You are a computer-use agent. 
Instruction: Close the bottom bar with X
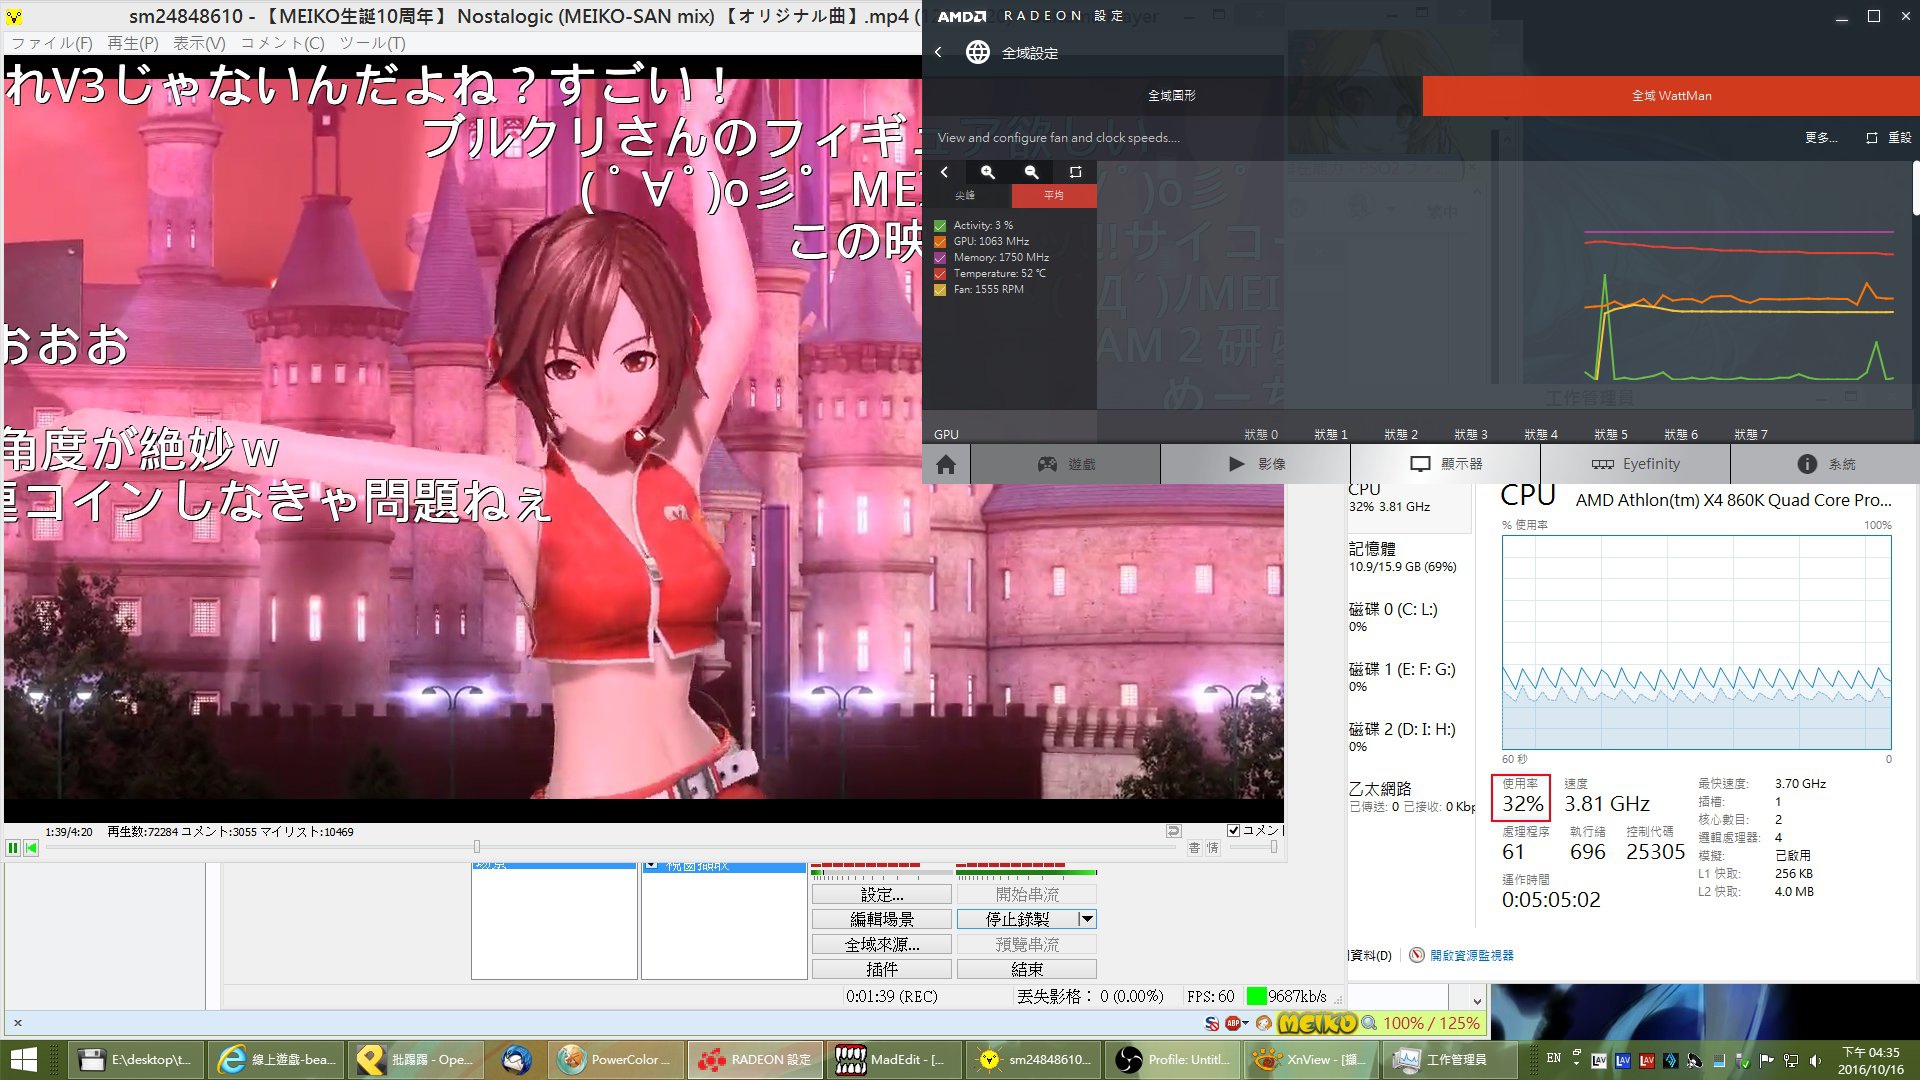18,1023
